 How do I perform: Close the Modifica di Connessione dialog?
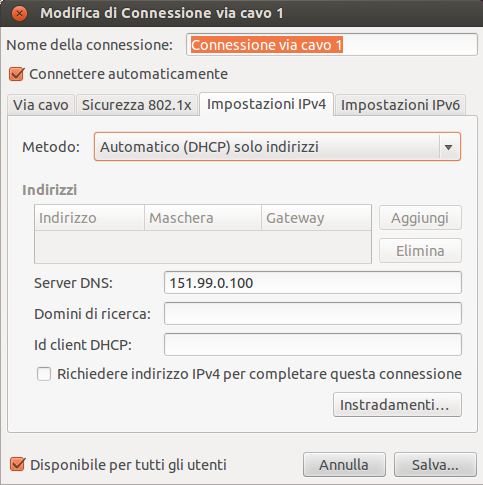click(x=19, y=14)
